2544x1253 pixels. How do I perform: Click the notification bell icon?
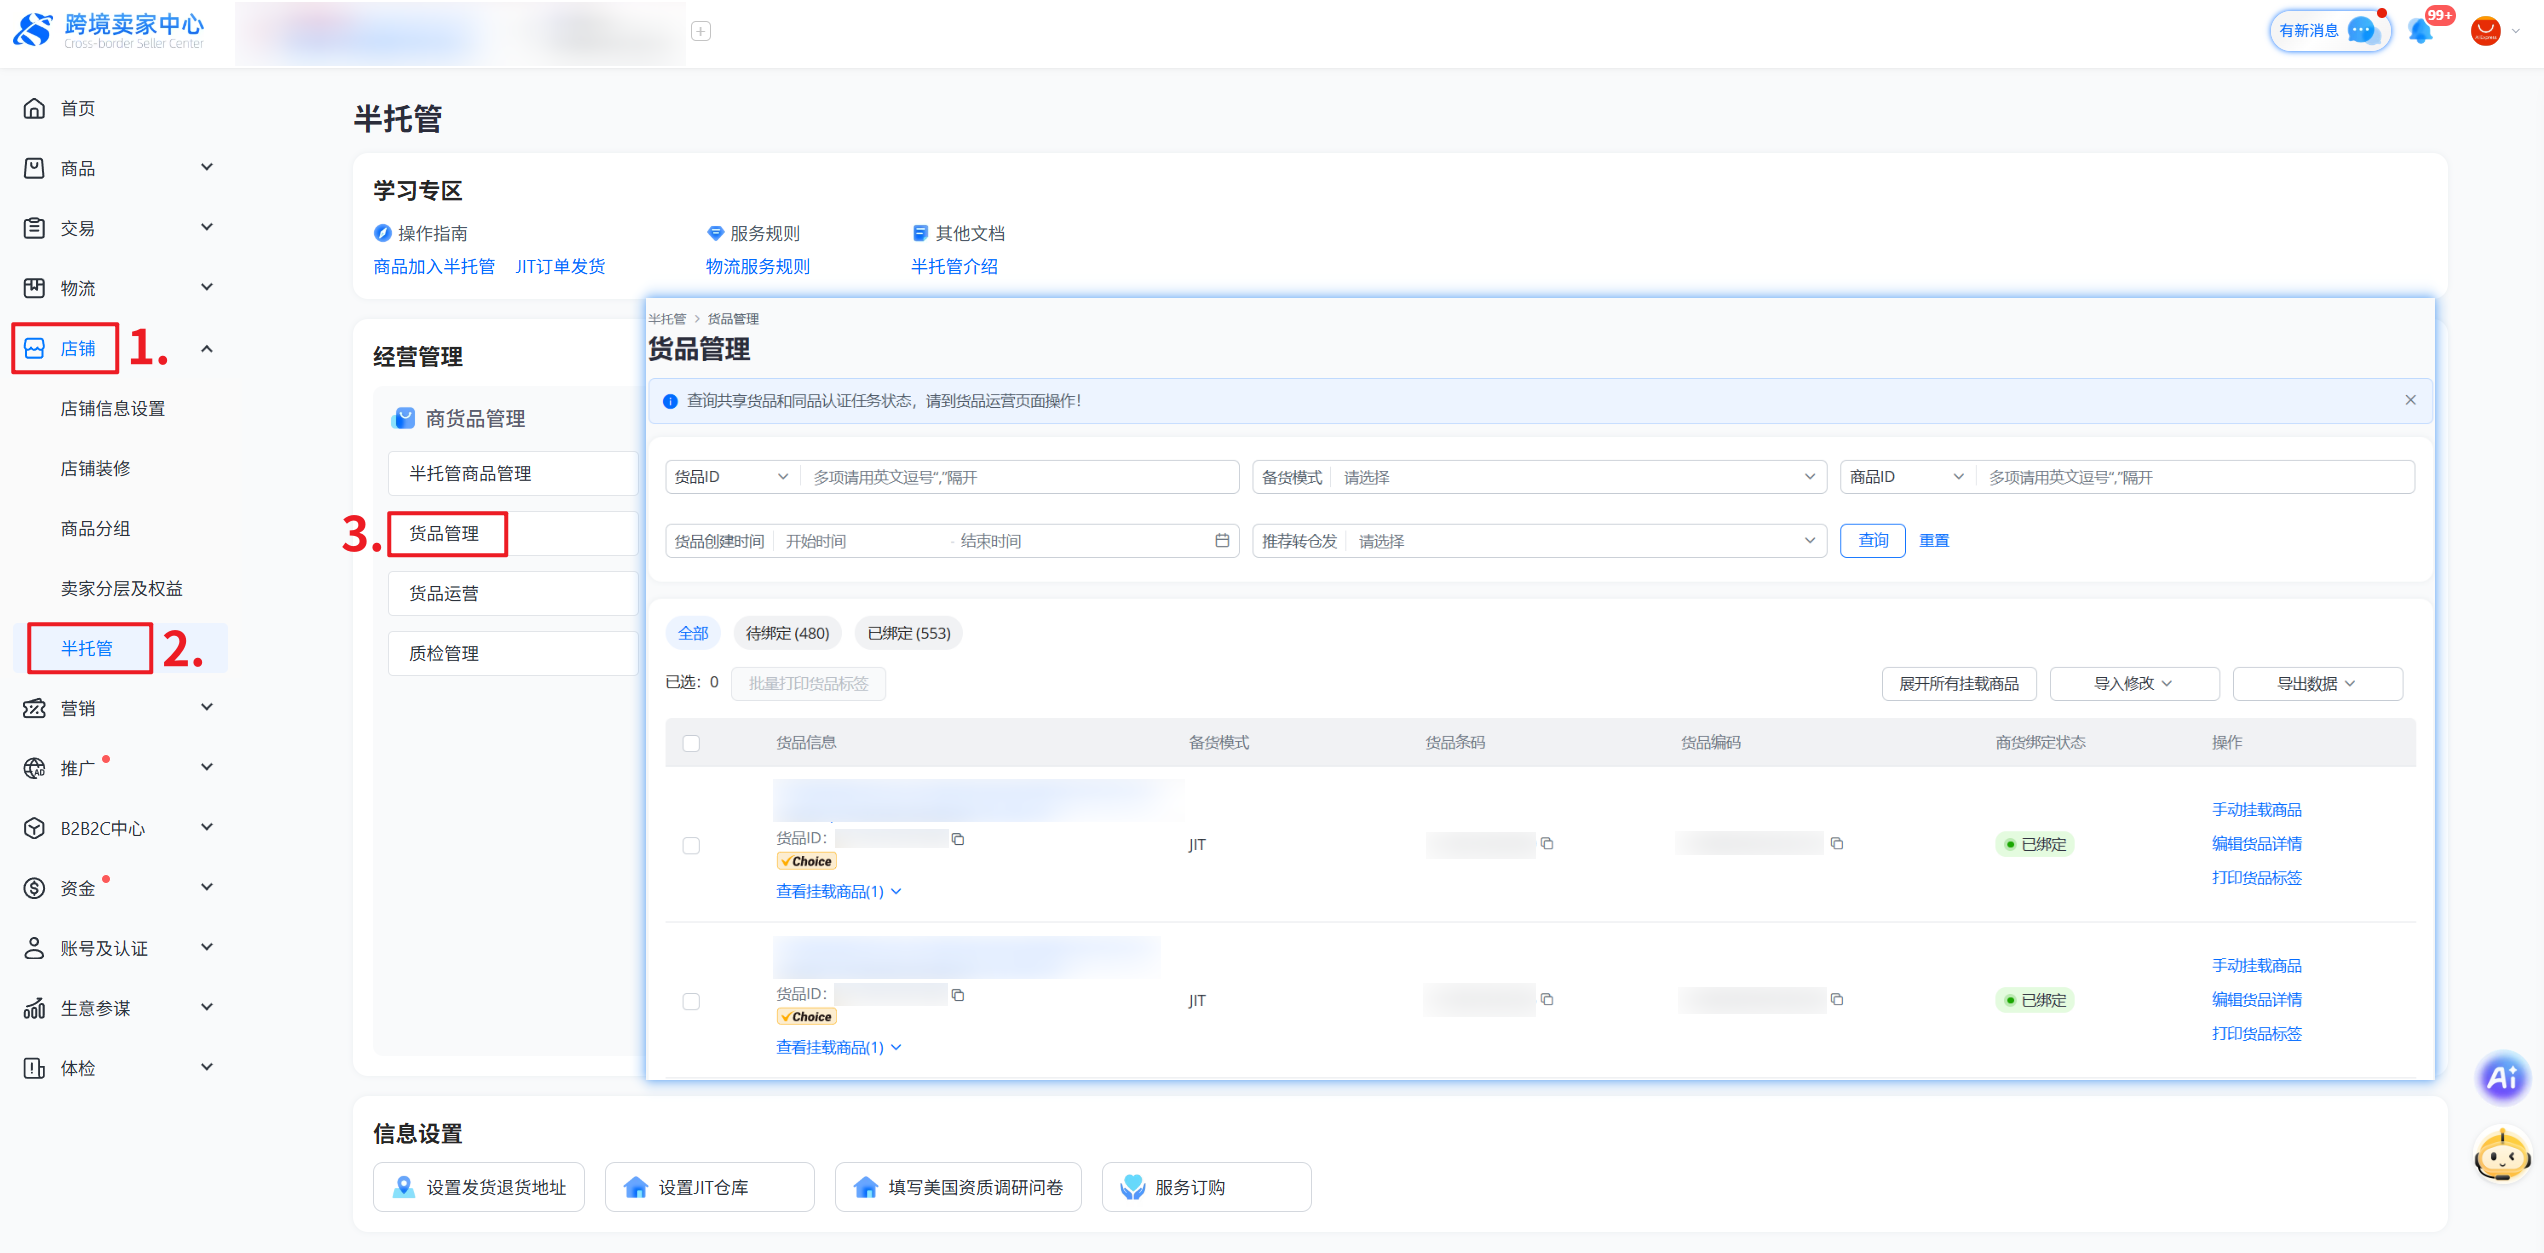tap(2421, 31)
